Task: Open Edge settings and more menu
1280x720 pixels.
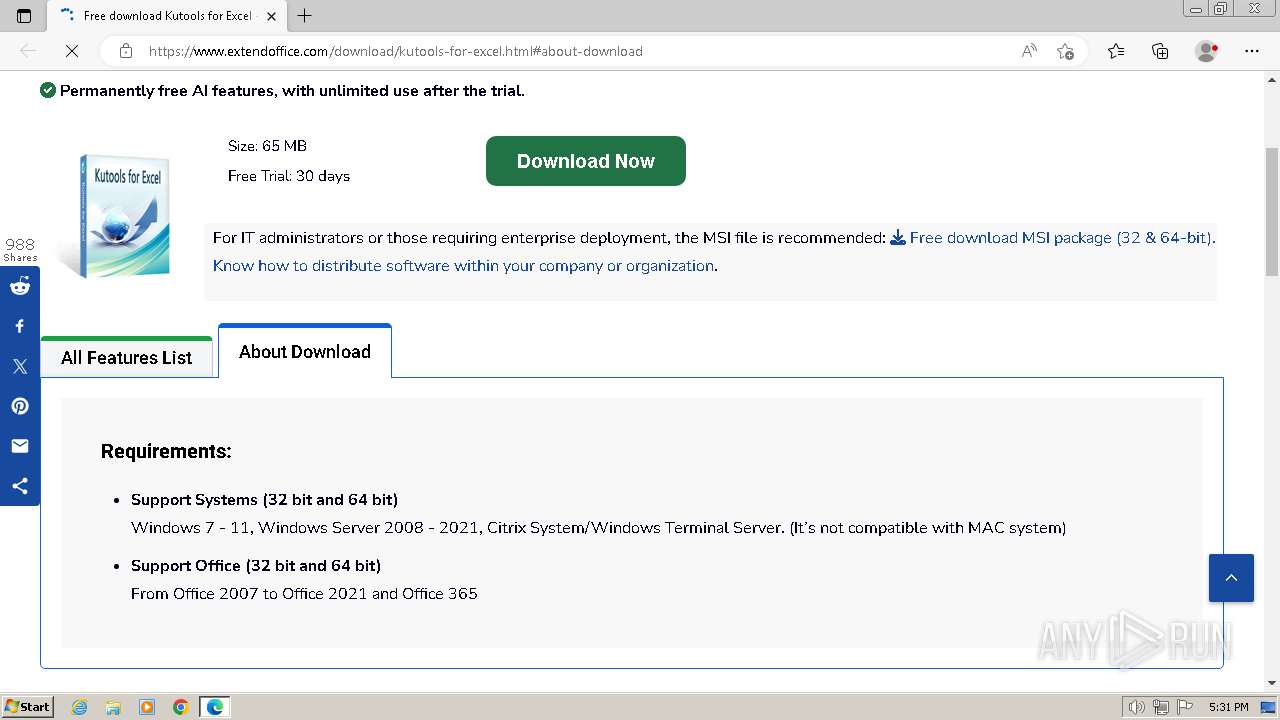Action: (x=1252, y=51)
